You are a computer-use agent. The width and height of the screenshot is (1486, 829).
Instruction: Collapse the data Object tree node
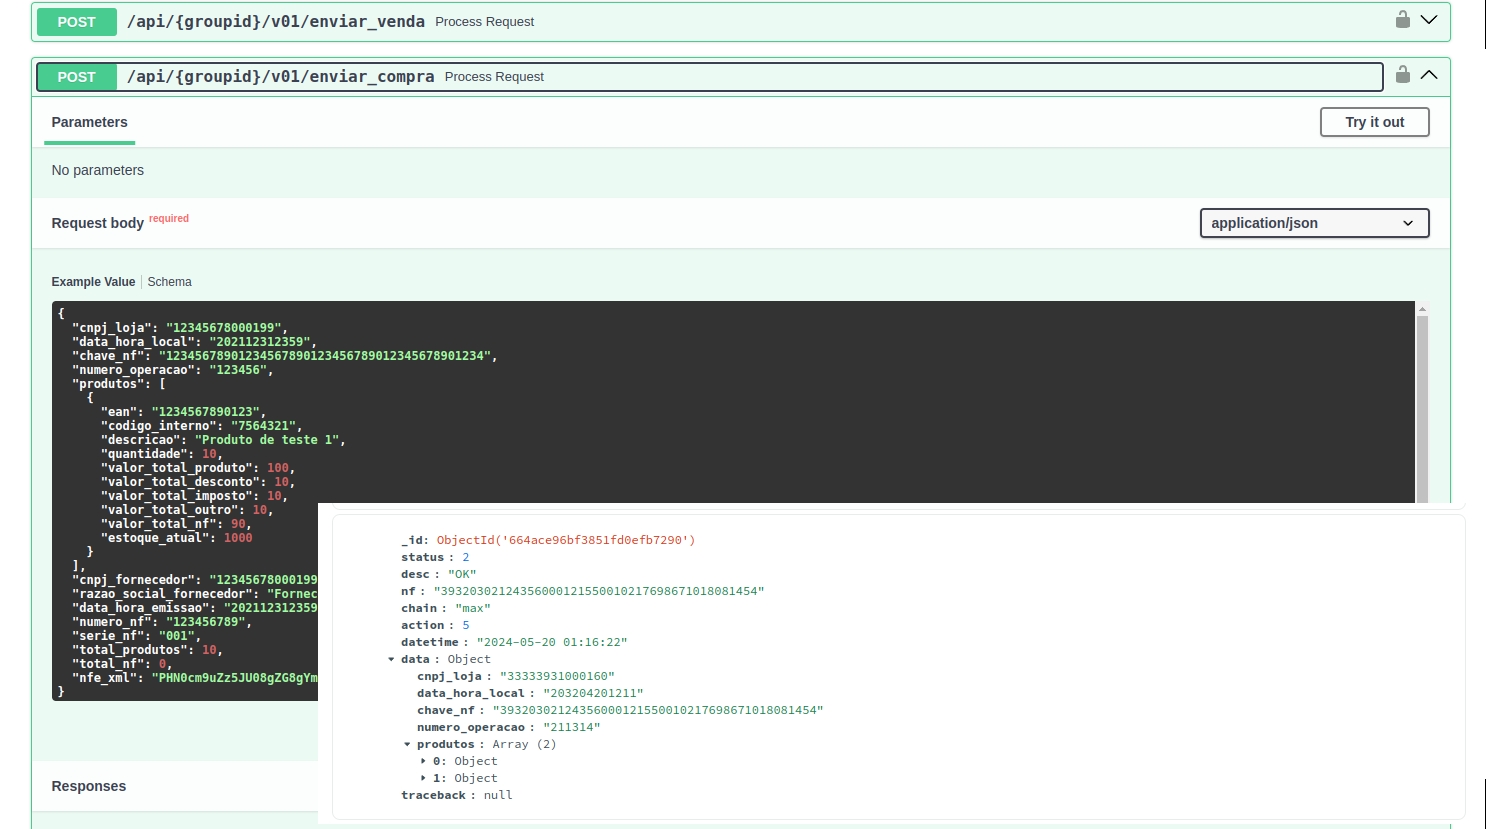point(392,660)
